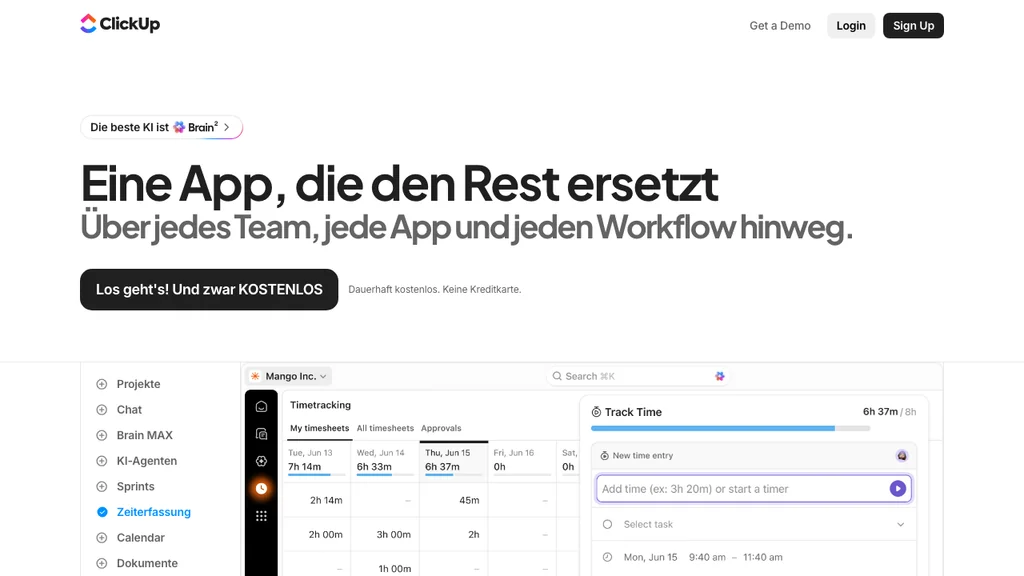This screenshot has height=576, width=1024.
Task: Click the chevron in the Brain banner
Action: [x=227, y=127]
